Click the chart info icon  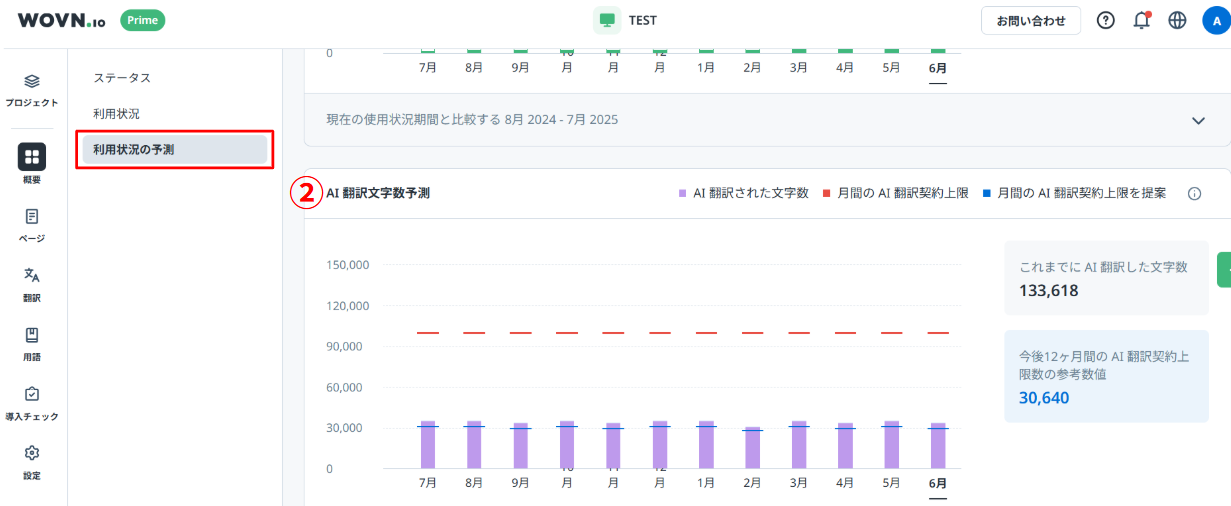coord(1194,194)
